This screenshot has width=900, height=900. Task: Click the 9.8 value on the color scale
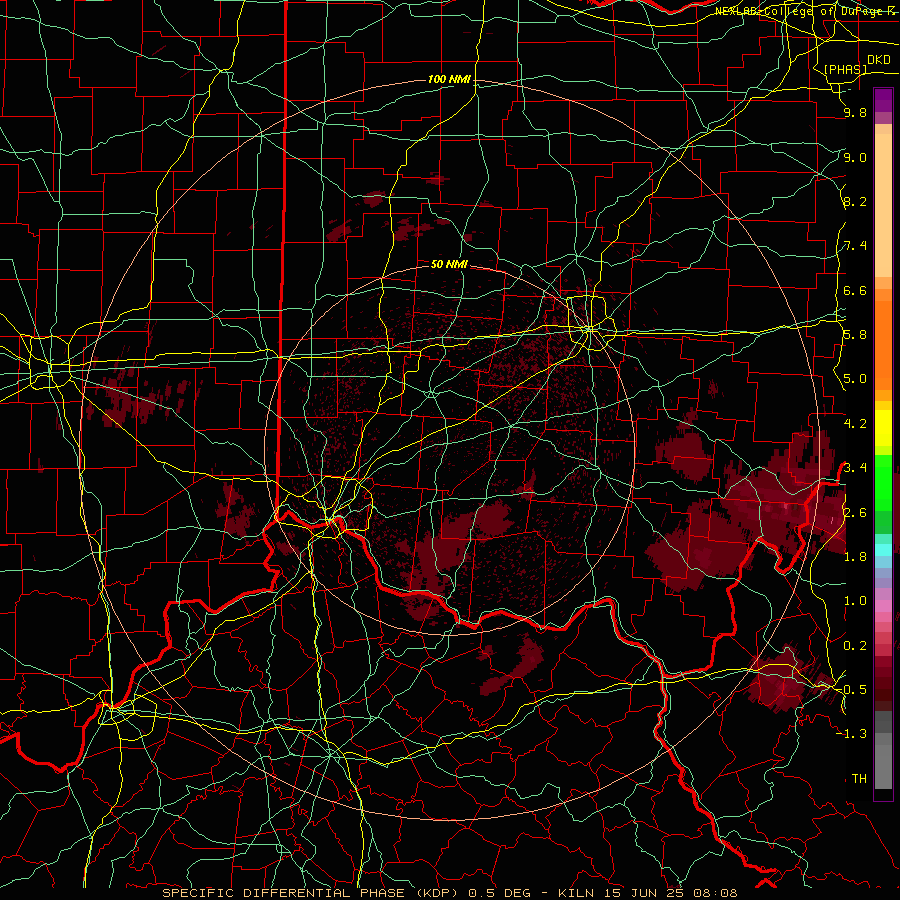(x=855, y=112)
